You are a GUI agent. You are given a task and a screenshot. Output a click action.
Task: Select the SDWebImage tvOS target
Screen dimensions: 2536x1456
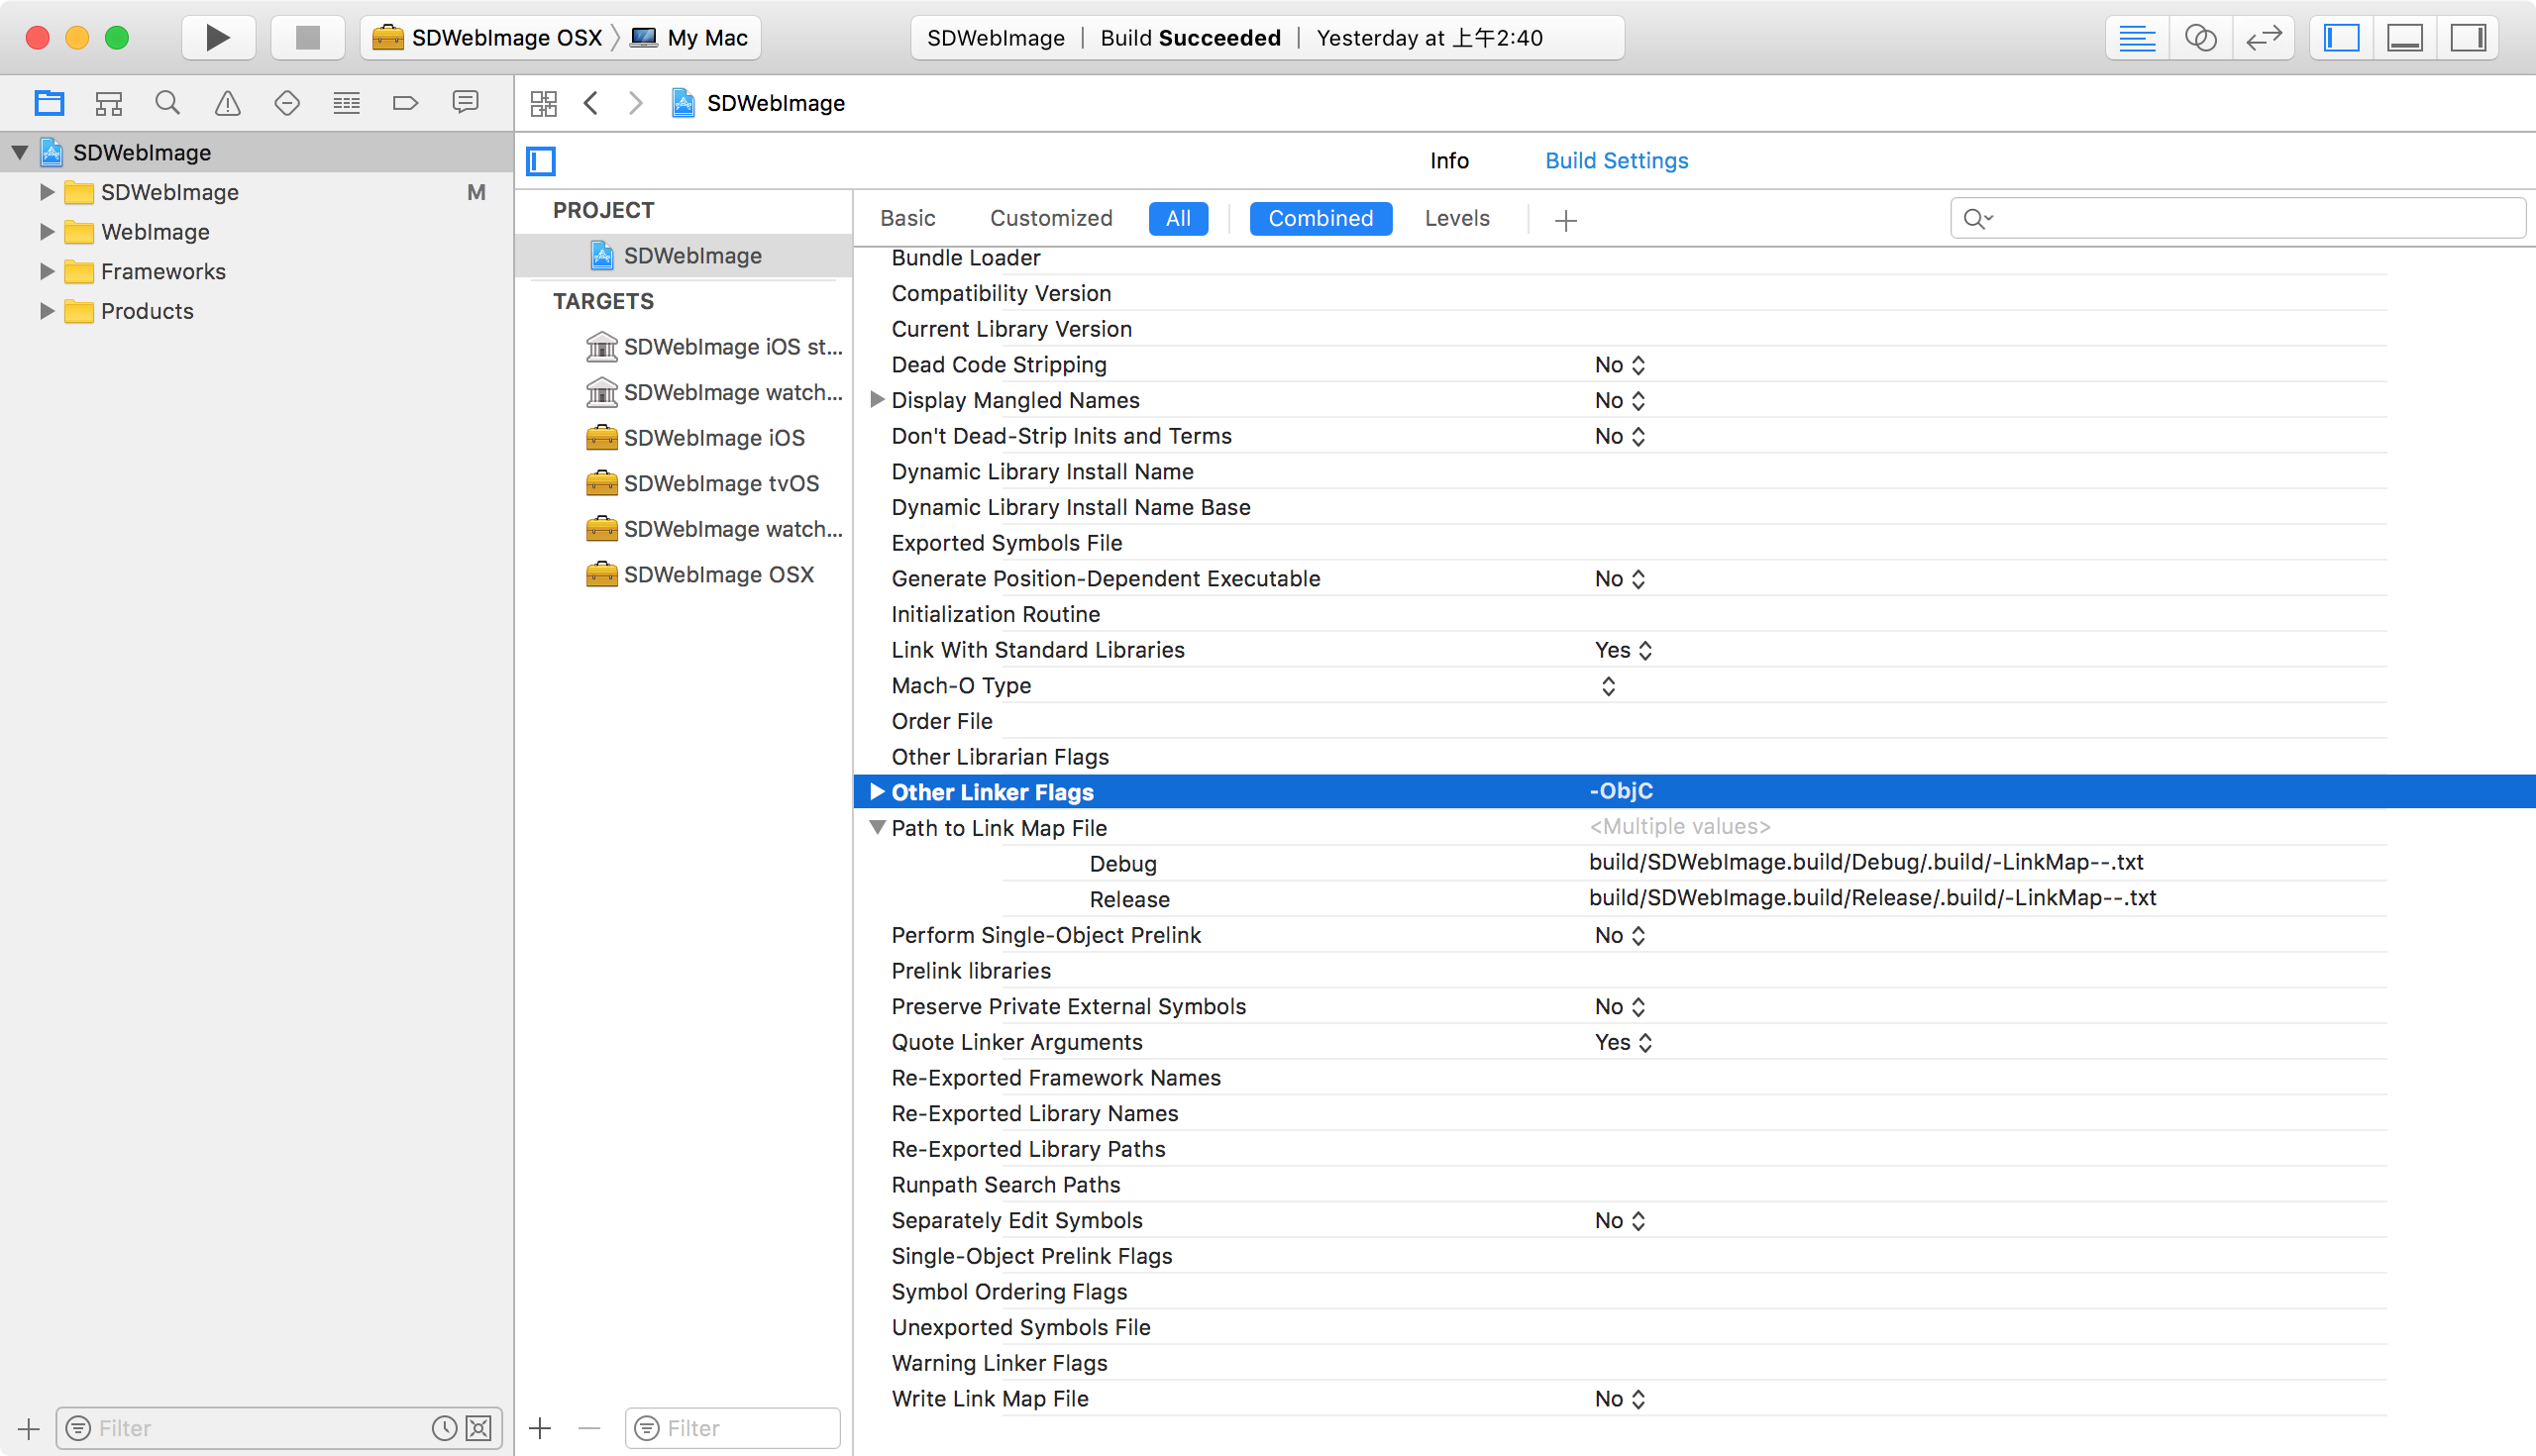(x=702, y=484)
